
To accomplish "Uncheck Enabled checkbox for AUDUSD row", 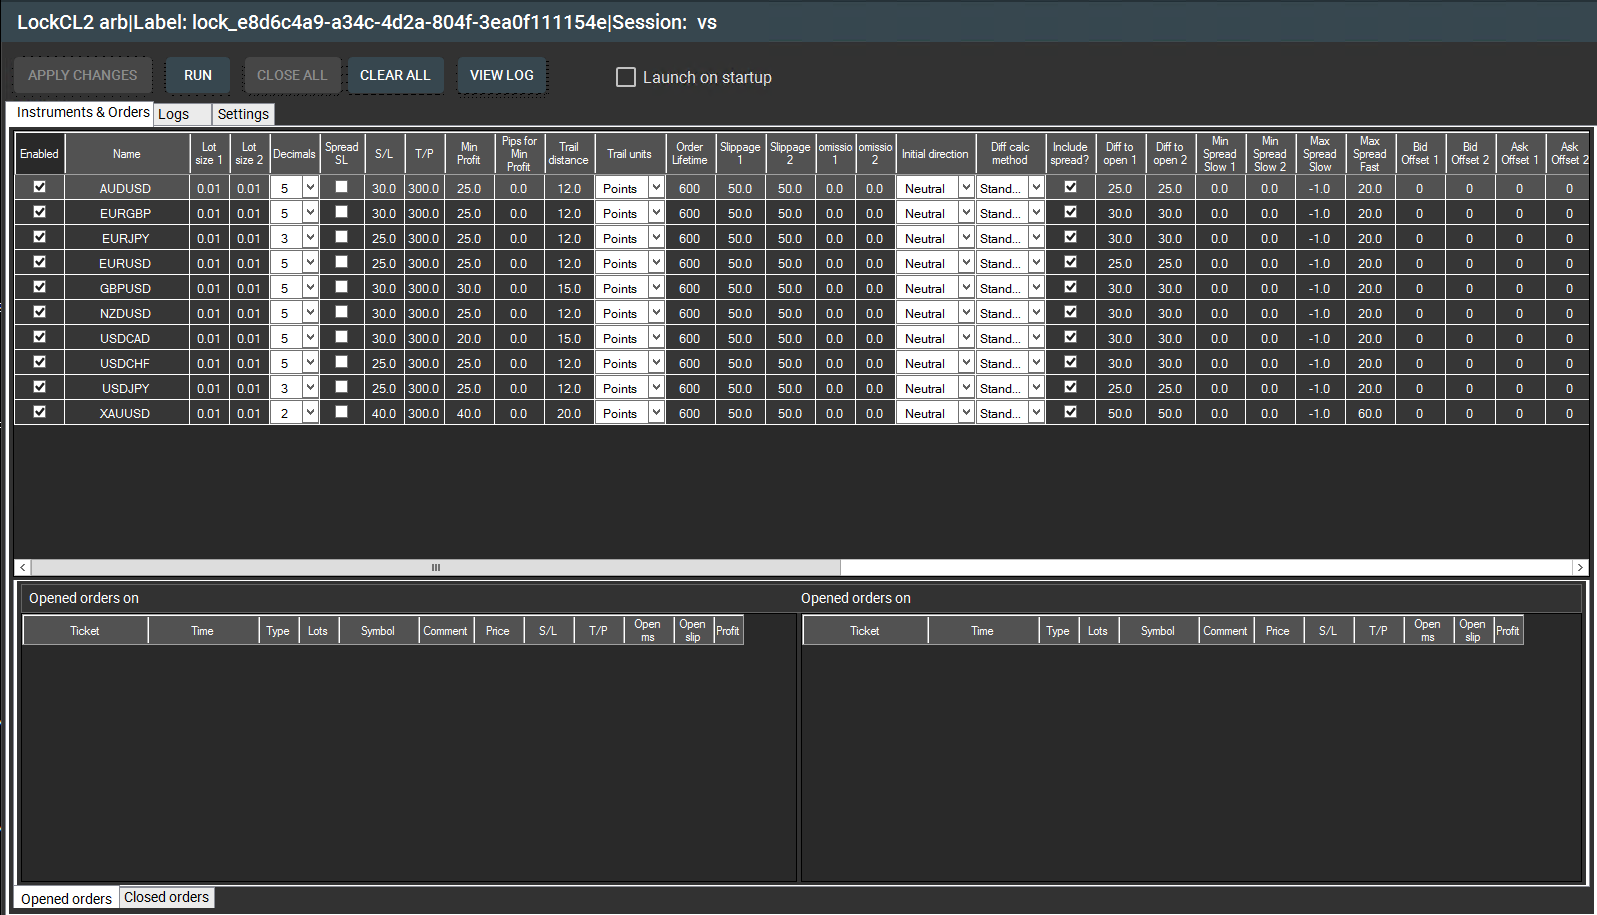I will (40, 187).
